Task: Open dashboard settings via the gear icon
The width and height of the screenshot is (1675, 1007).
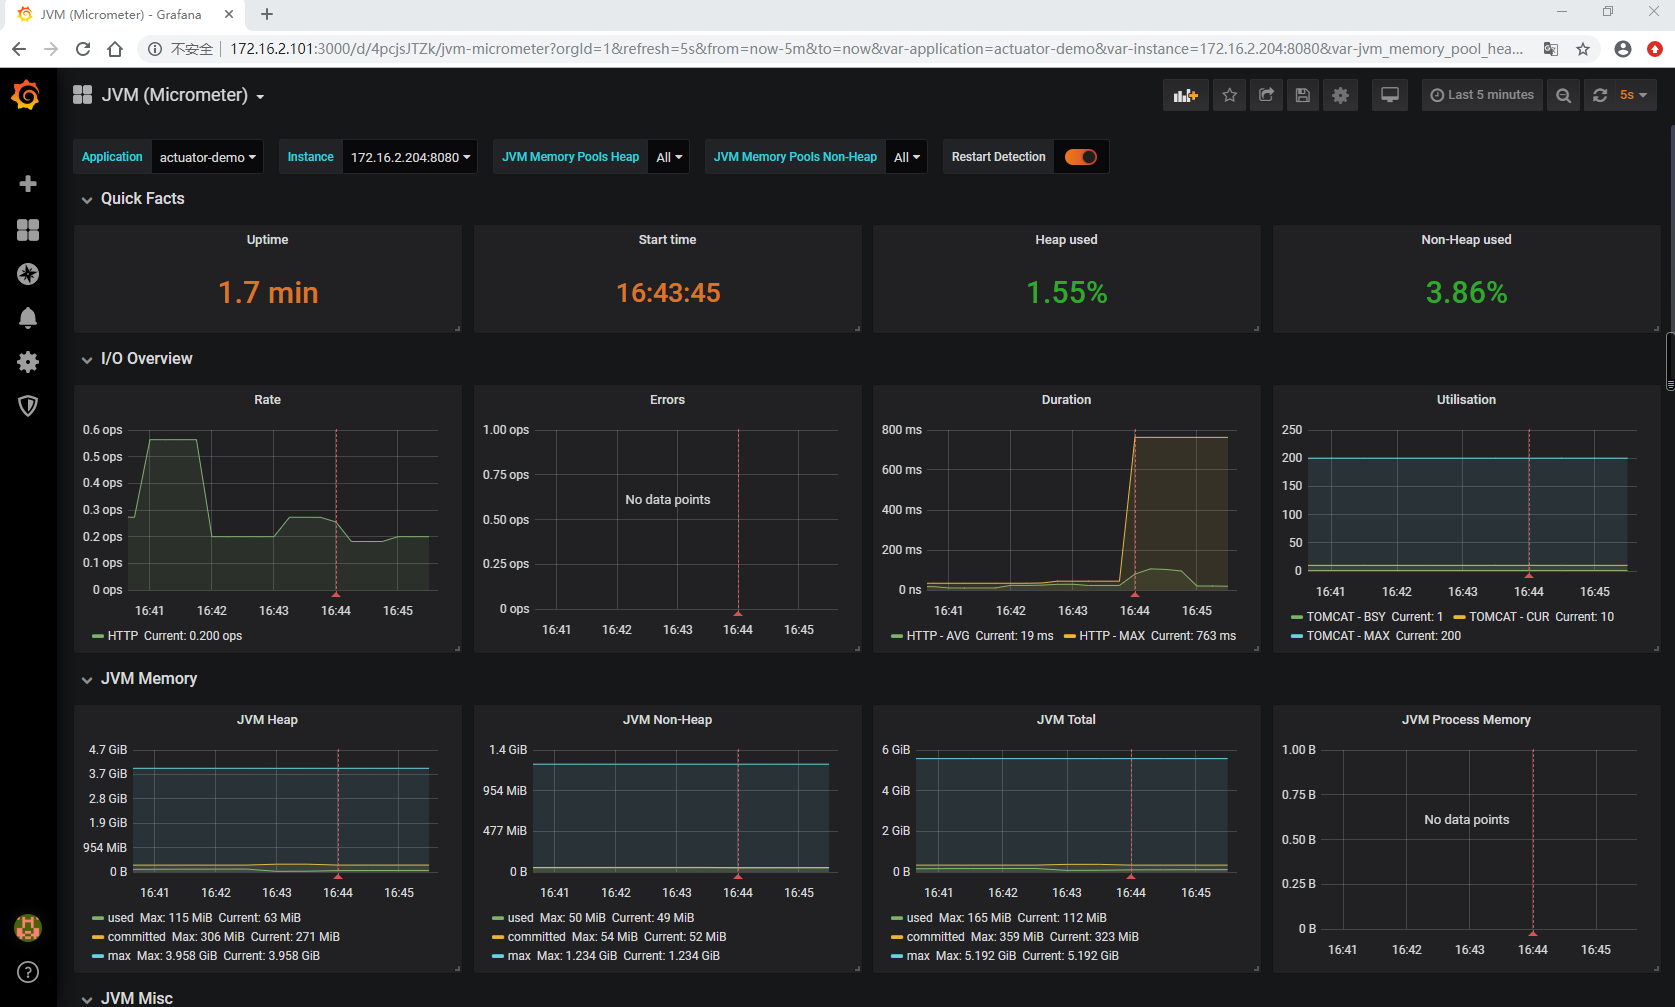Action: (x=1340, y=95)
